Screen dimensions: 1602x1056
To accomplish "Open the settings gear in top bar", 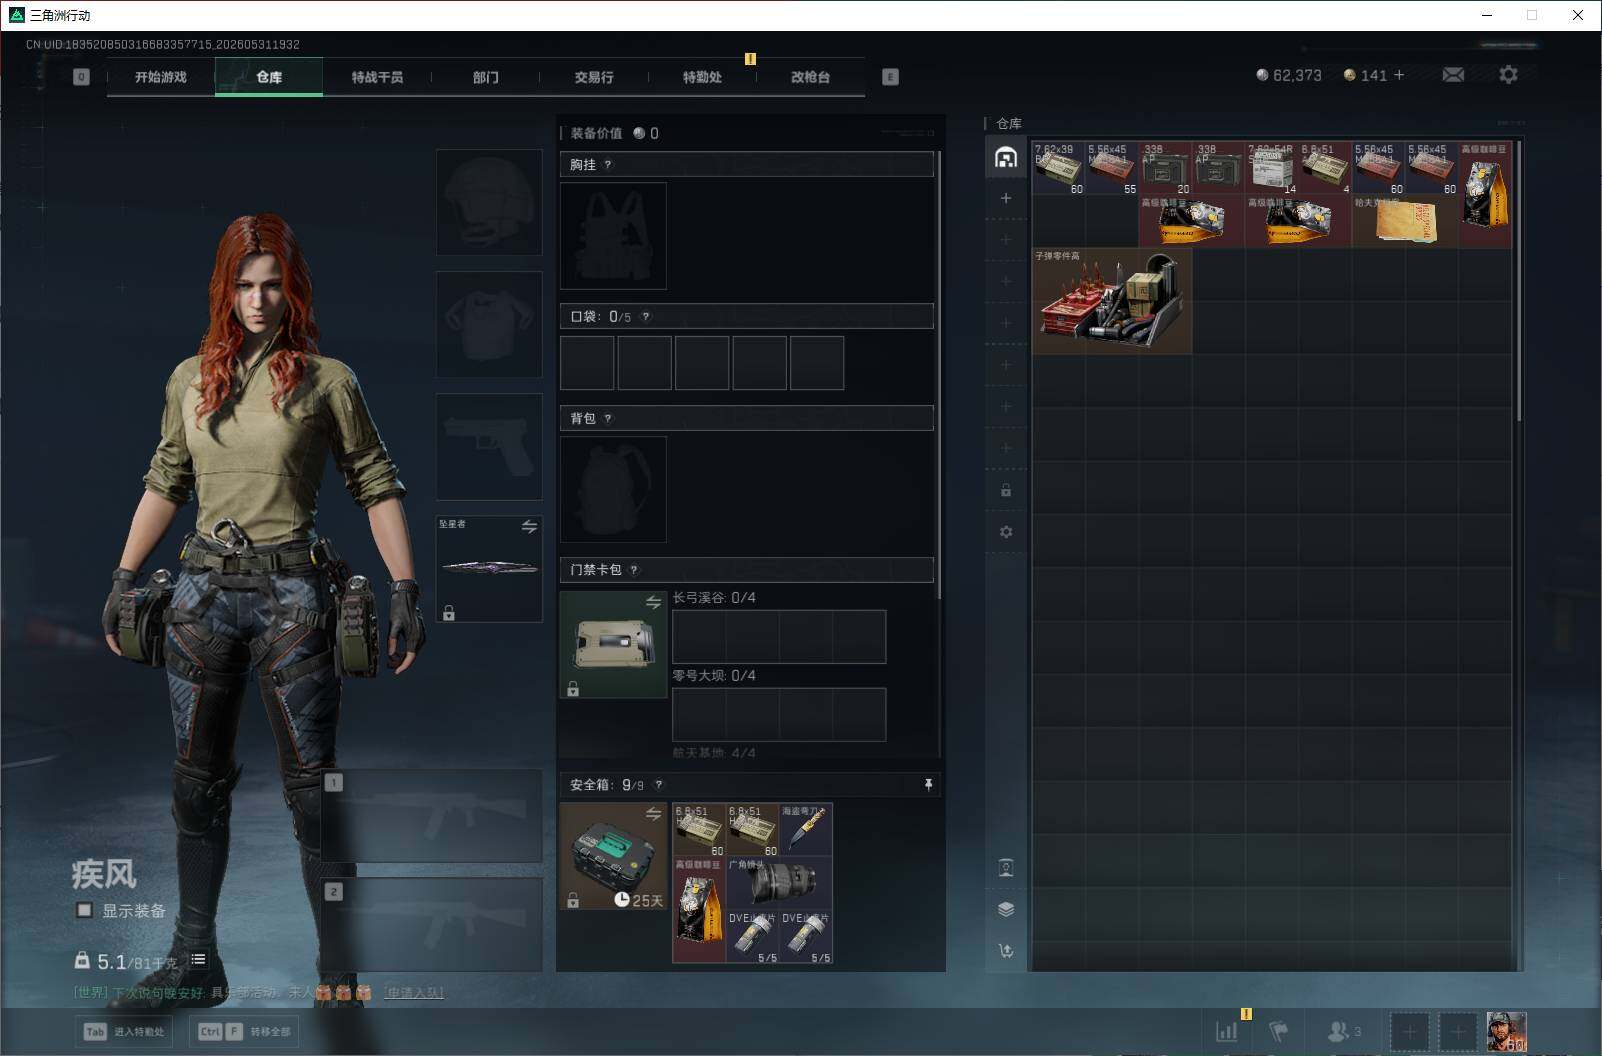I will 1508,75.
